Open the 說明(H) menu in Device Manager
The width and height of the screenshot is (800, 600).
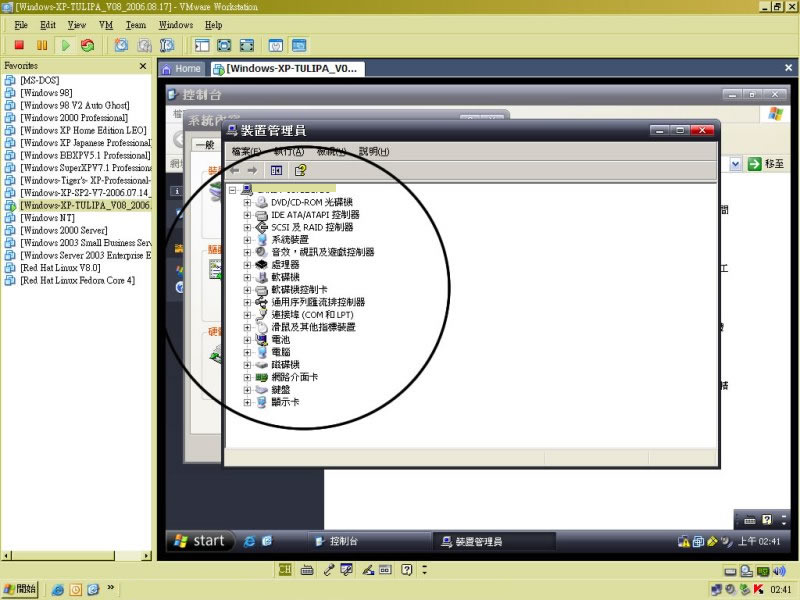pyautogui.click(x=374, y=152)
